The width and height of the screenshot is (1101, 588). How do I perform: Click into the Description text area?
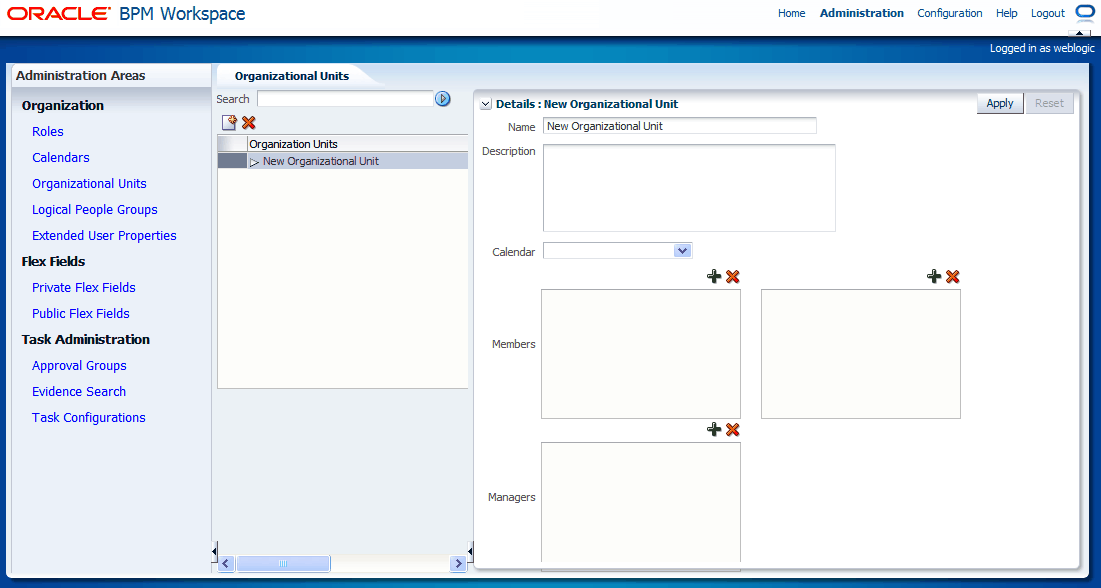tap(689, 188)
